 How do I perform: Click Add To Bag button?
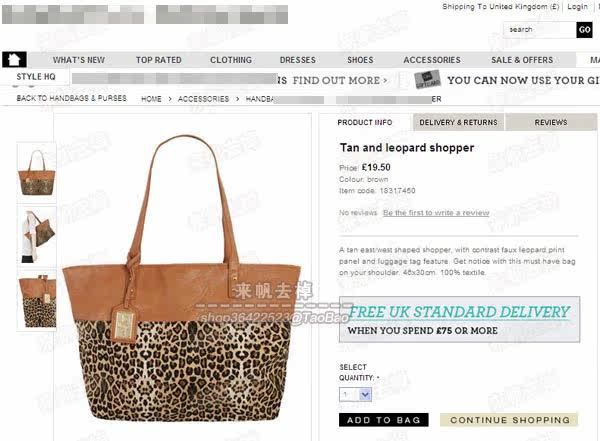click(x=383, y=420)
